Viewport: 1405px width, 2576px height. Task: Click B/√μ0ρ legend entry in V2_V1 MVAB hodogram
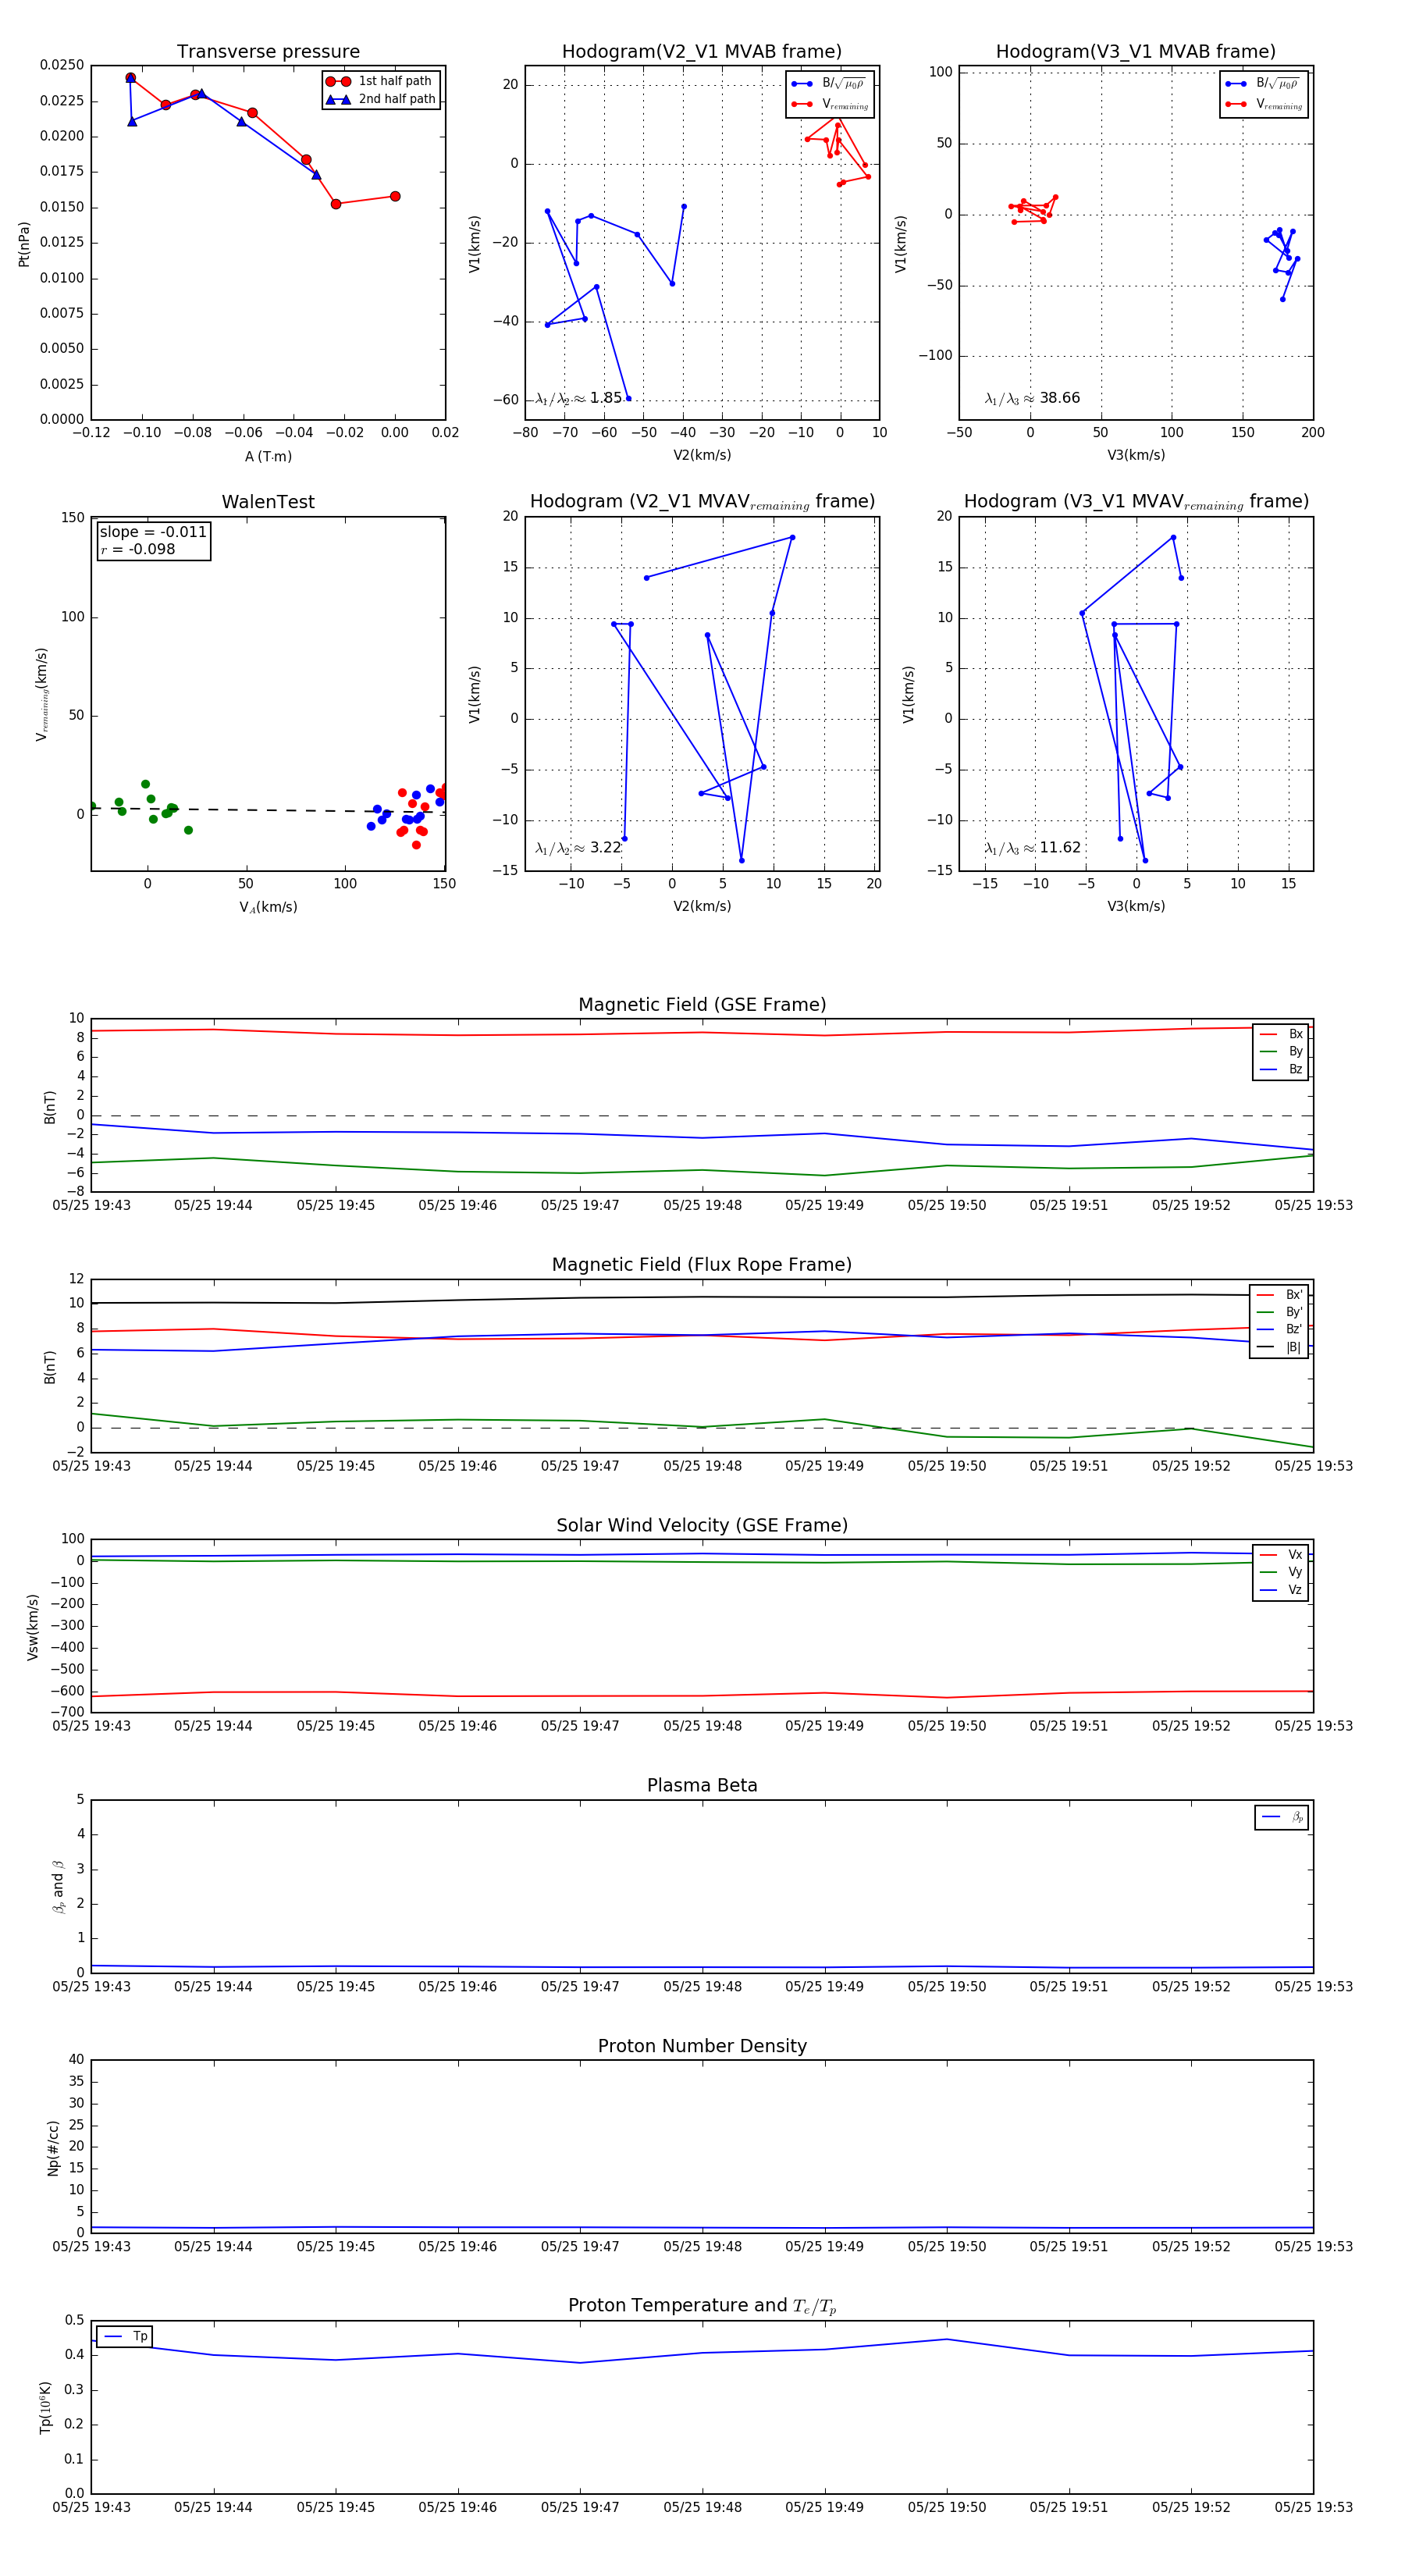[x=829, y=84]
